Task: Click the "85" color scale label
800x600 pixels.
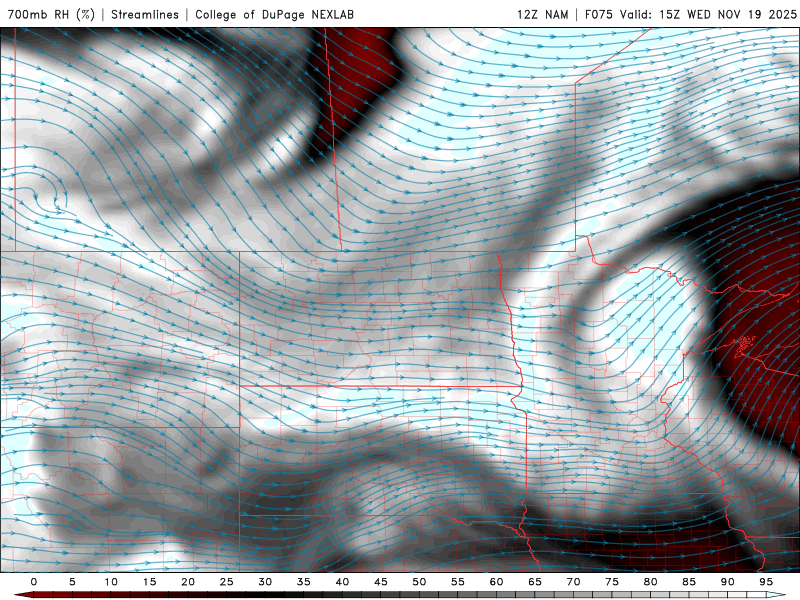Action: point(689,582)
